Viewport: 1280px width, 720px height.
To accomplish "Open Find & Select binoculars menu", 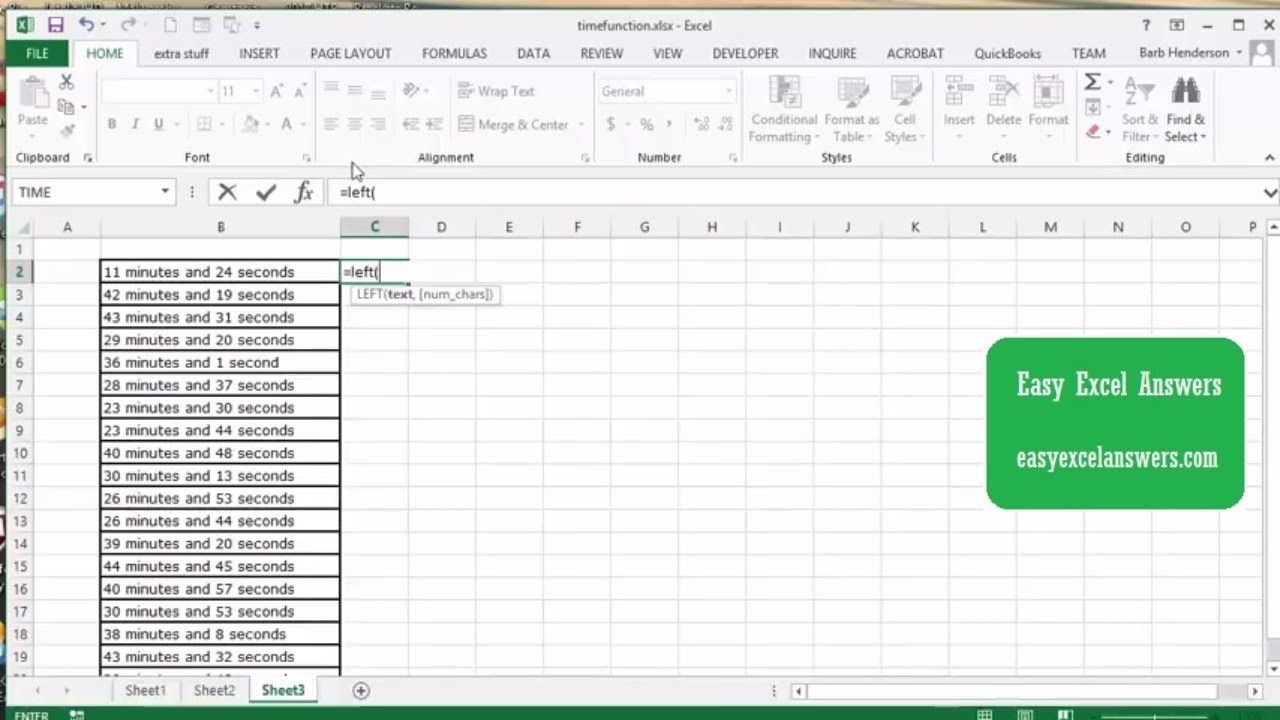I will pos(1186,108).
